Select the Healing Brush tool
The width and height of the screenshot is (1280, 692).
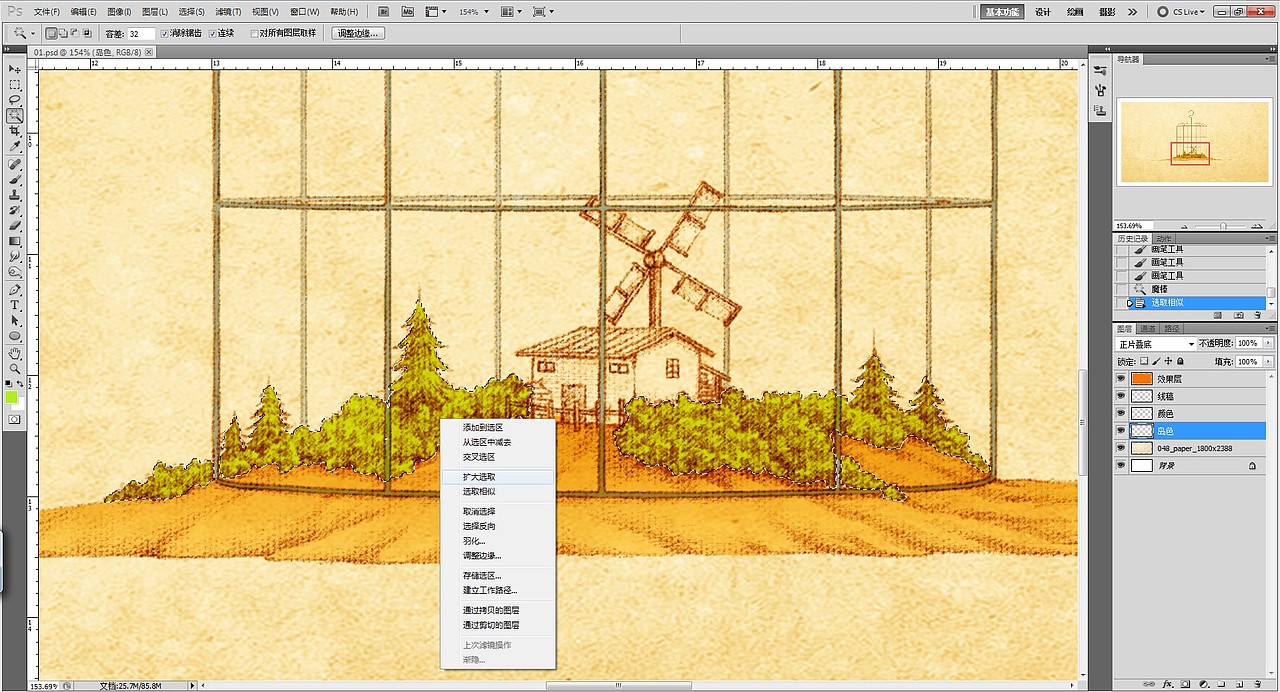(x=15, y=164)
